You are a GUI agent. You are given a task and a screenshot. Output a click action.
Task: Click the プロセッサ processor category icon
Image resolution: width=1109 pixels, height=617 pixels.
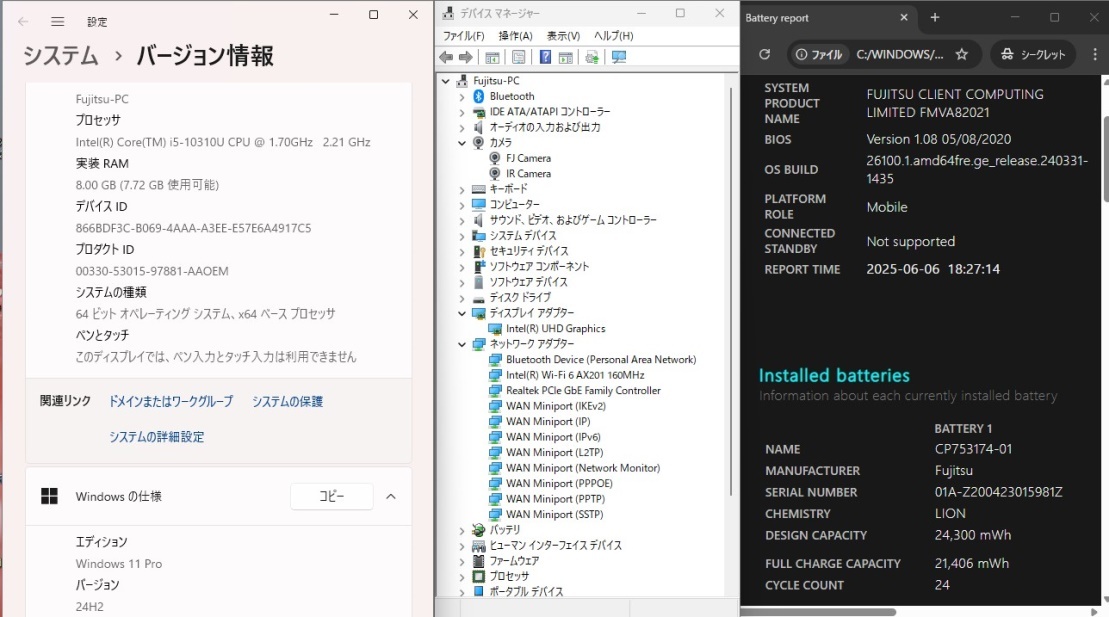click(x=478, y=576)
